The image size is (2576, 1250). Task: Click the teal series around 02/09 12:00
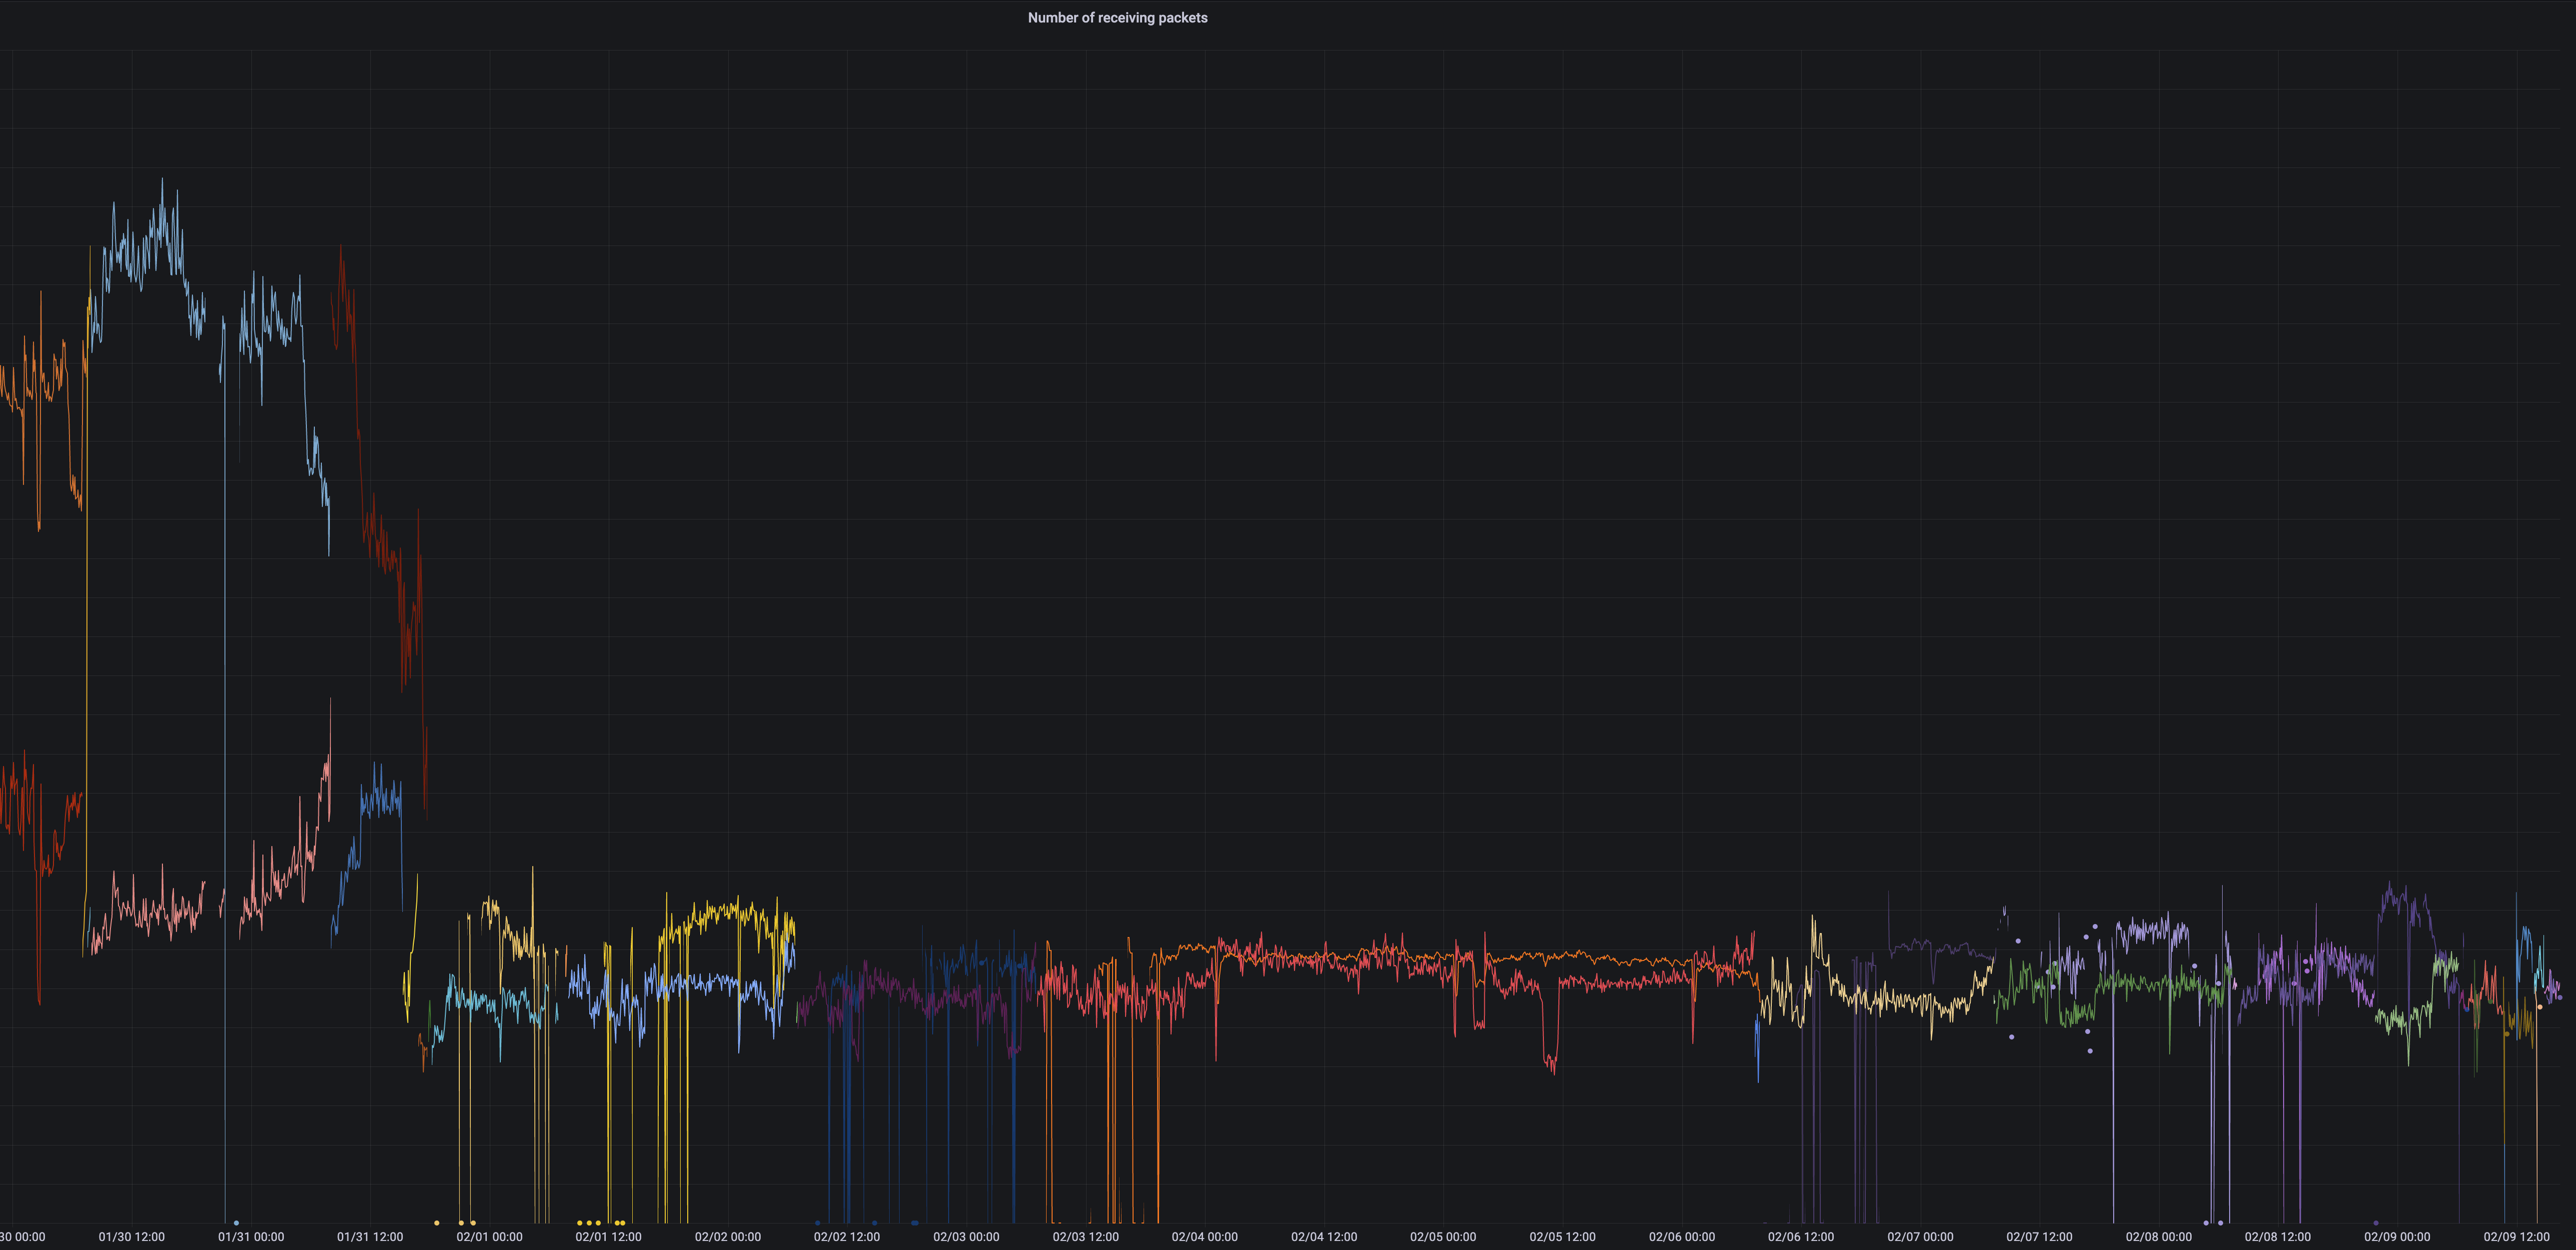pos(2540,960)
